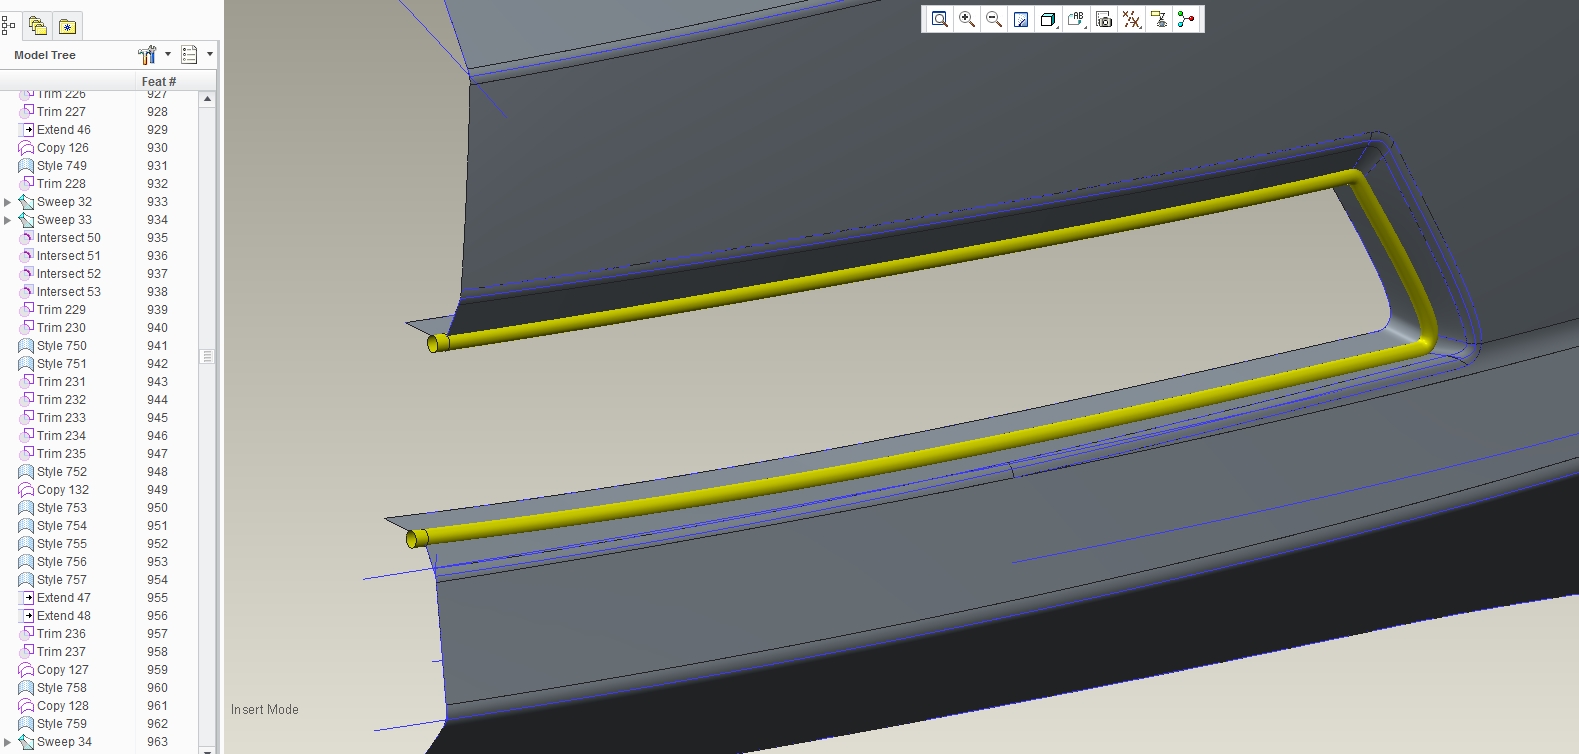Viewport: 1579px width, 754px height.
Task: Select the Extend 46 feature icon
Action: tap(27, 130)
